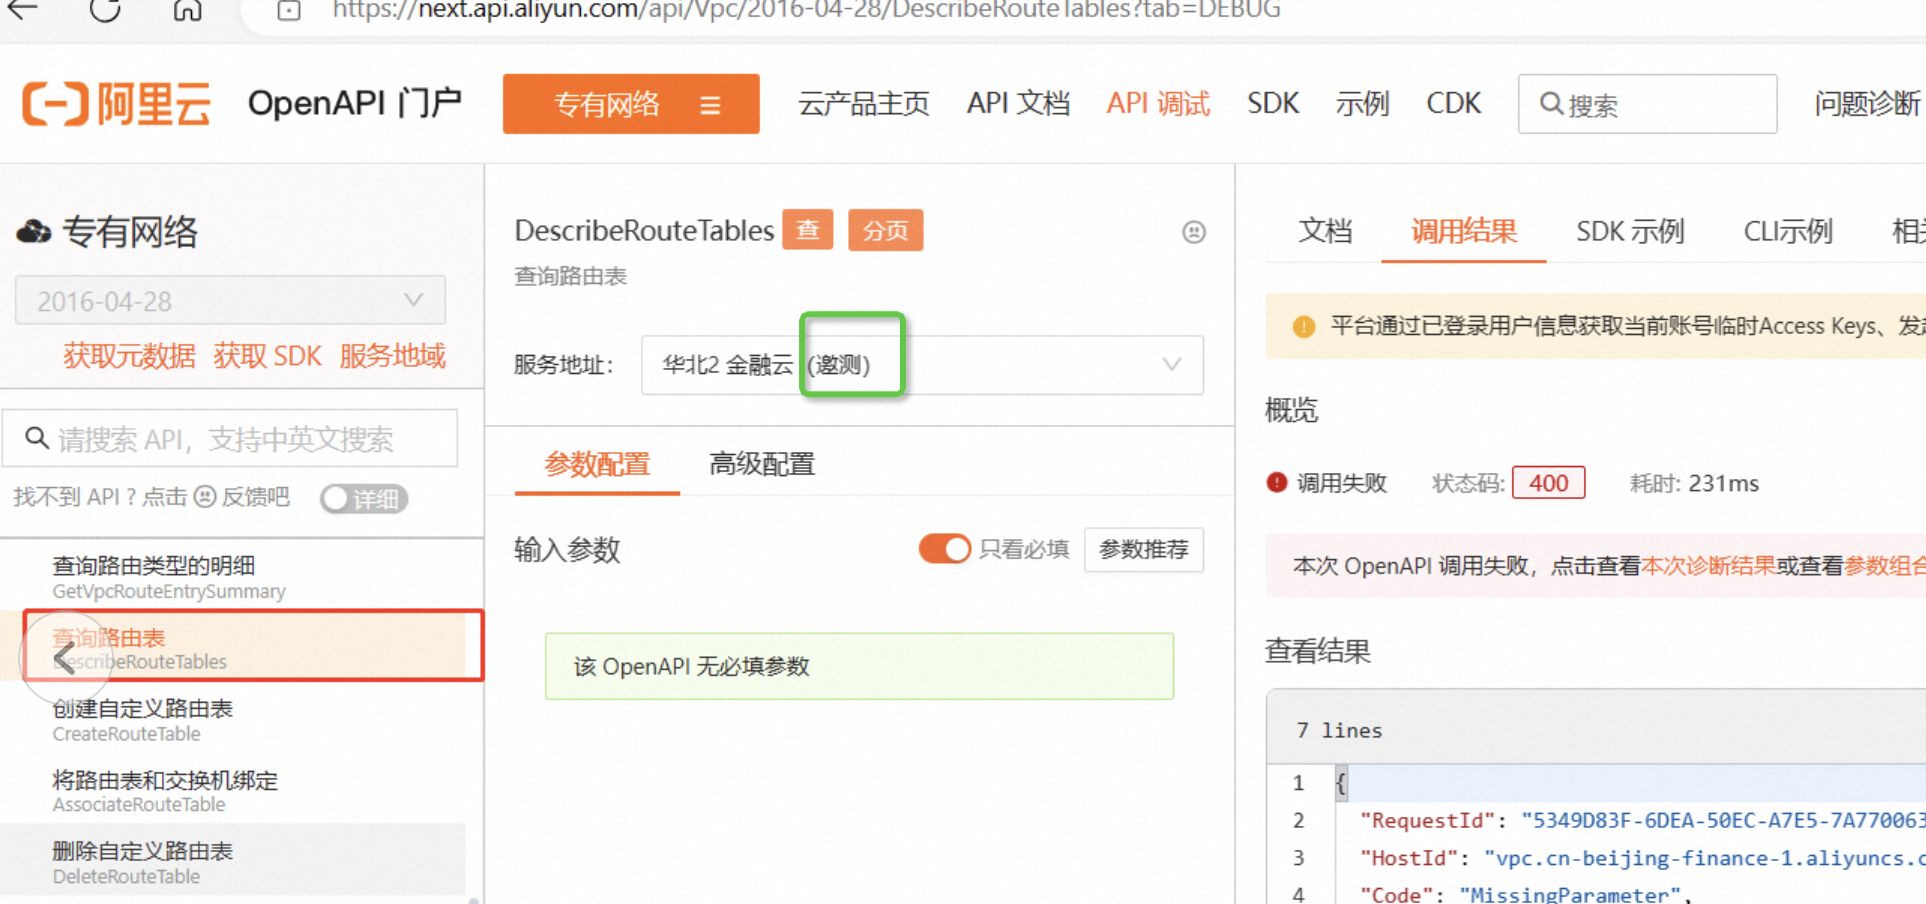Click the 反馈吧 feedback link

point(255,497)
